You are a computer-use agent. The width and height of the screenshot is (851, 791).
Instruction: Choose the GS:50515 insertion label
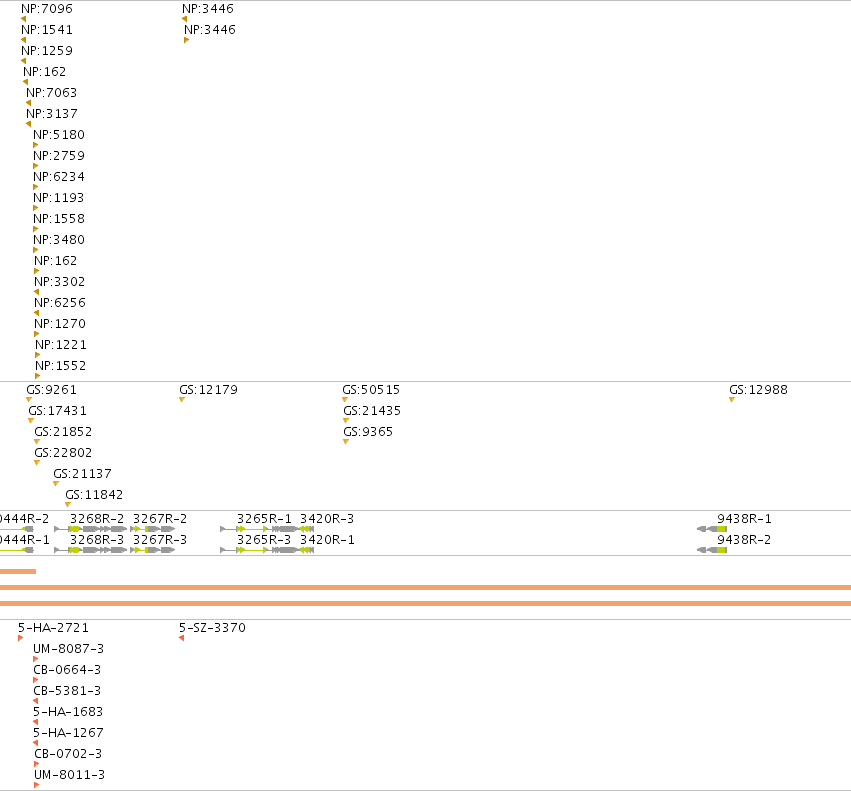(x=371, y=389)
